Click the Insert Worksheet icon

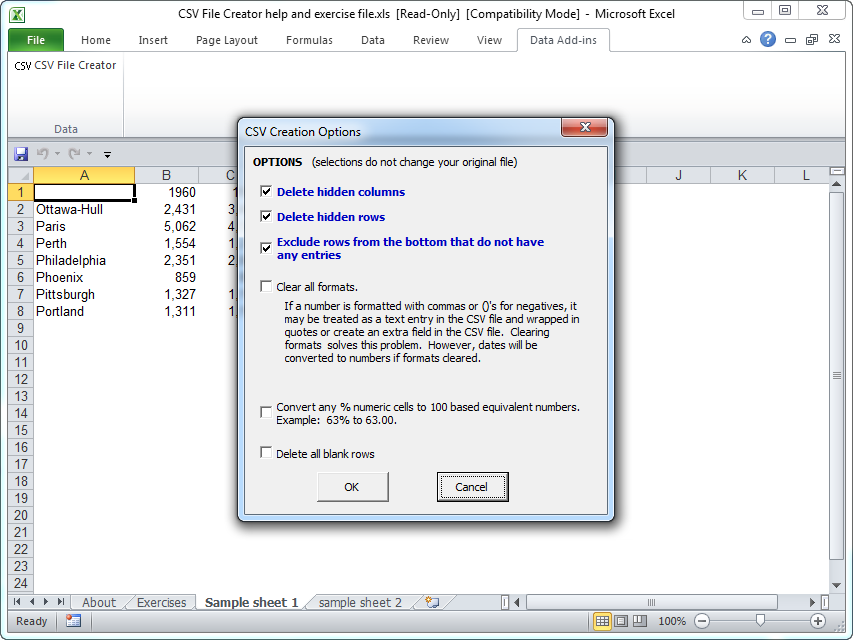click(x=432, y=602)
